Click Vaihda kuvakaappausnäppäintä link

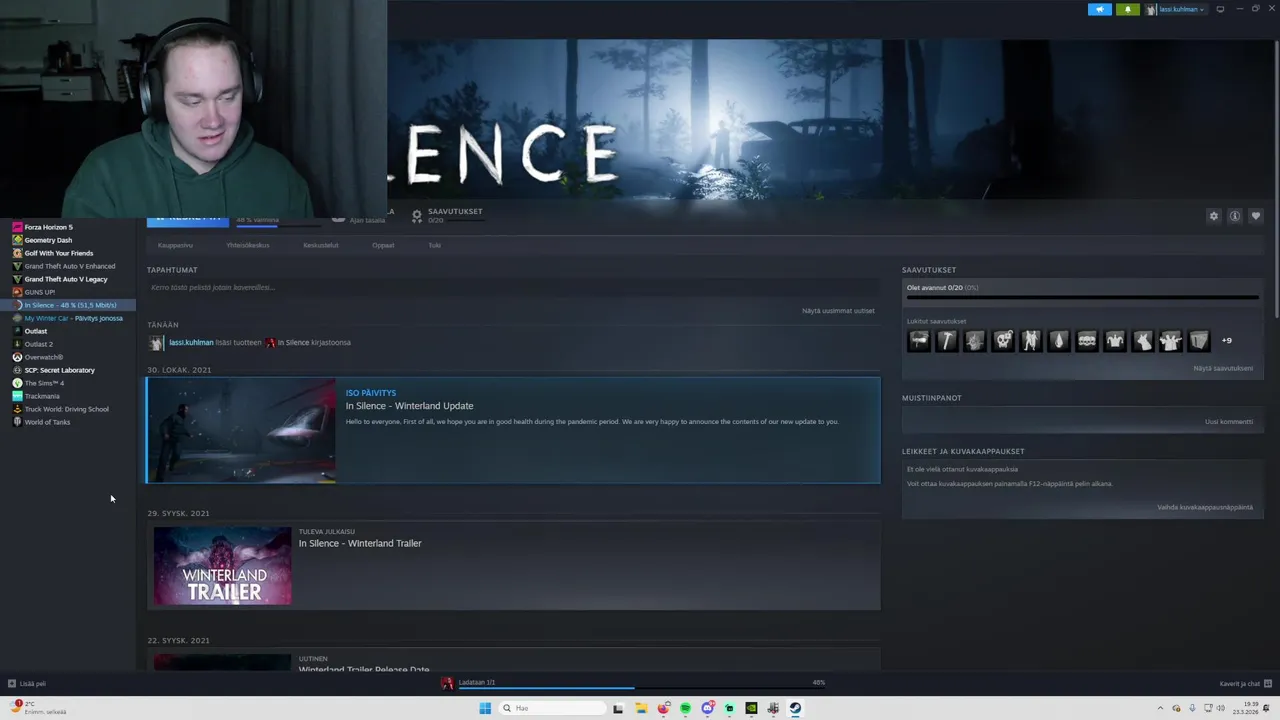(x=1205, y=508)
